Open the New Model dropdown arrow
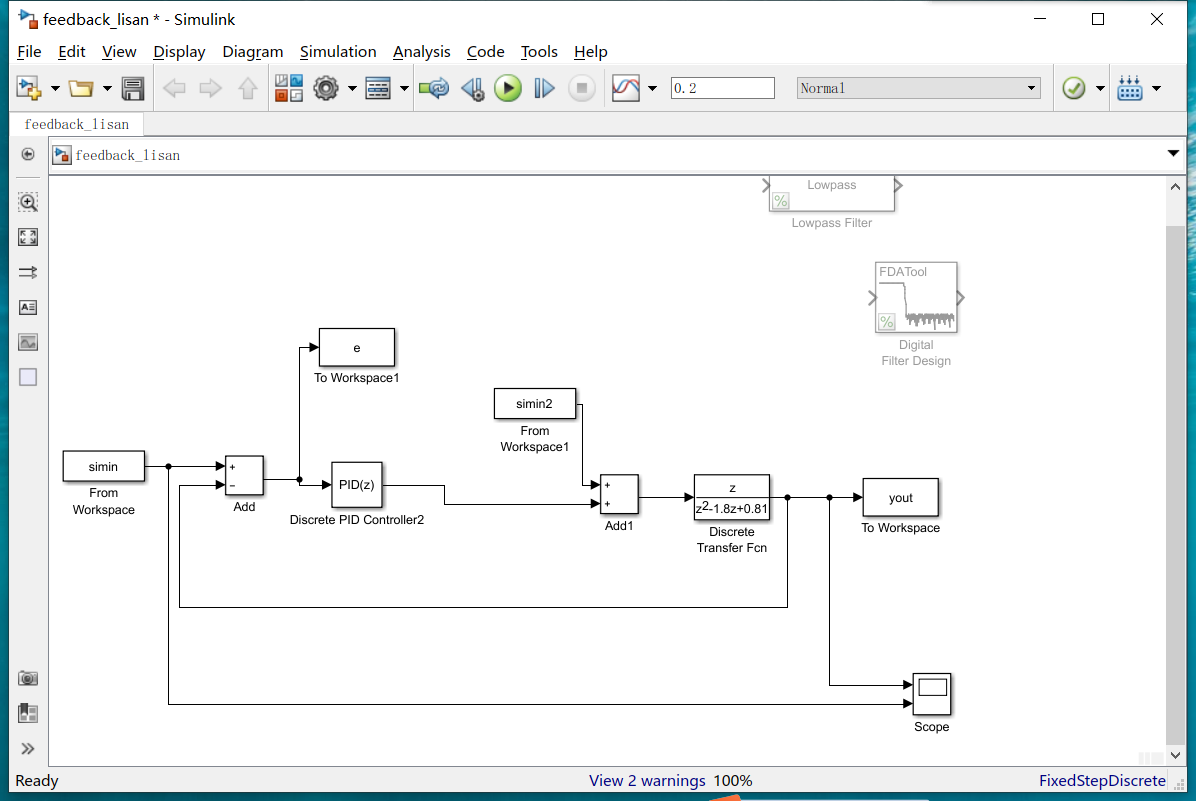 click(55, 88)
